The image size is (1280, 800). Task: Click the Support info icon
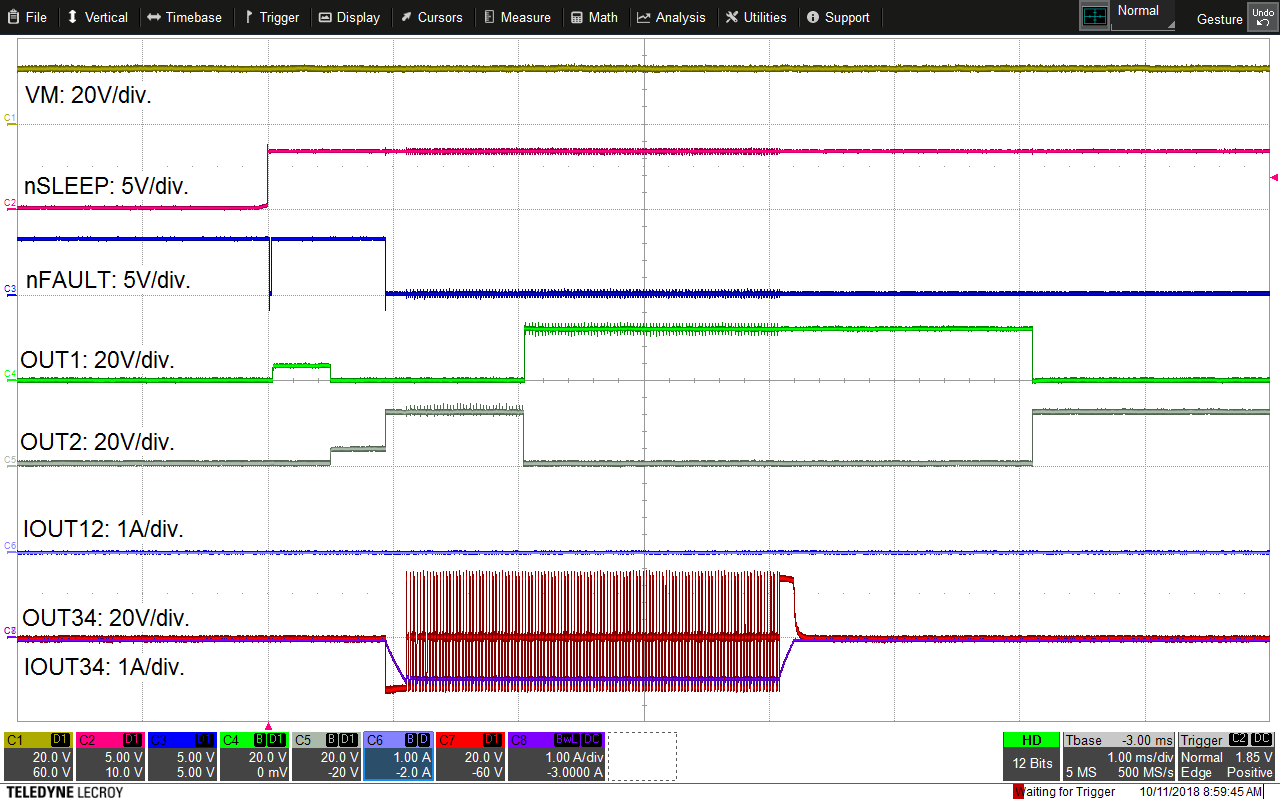(x=812, y=16)
